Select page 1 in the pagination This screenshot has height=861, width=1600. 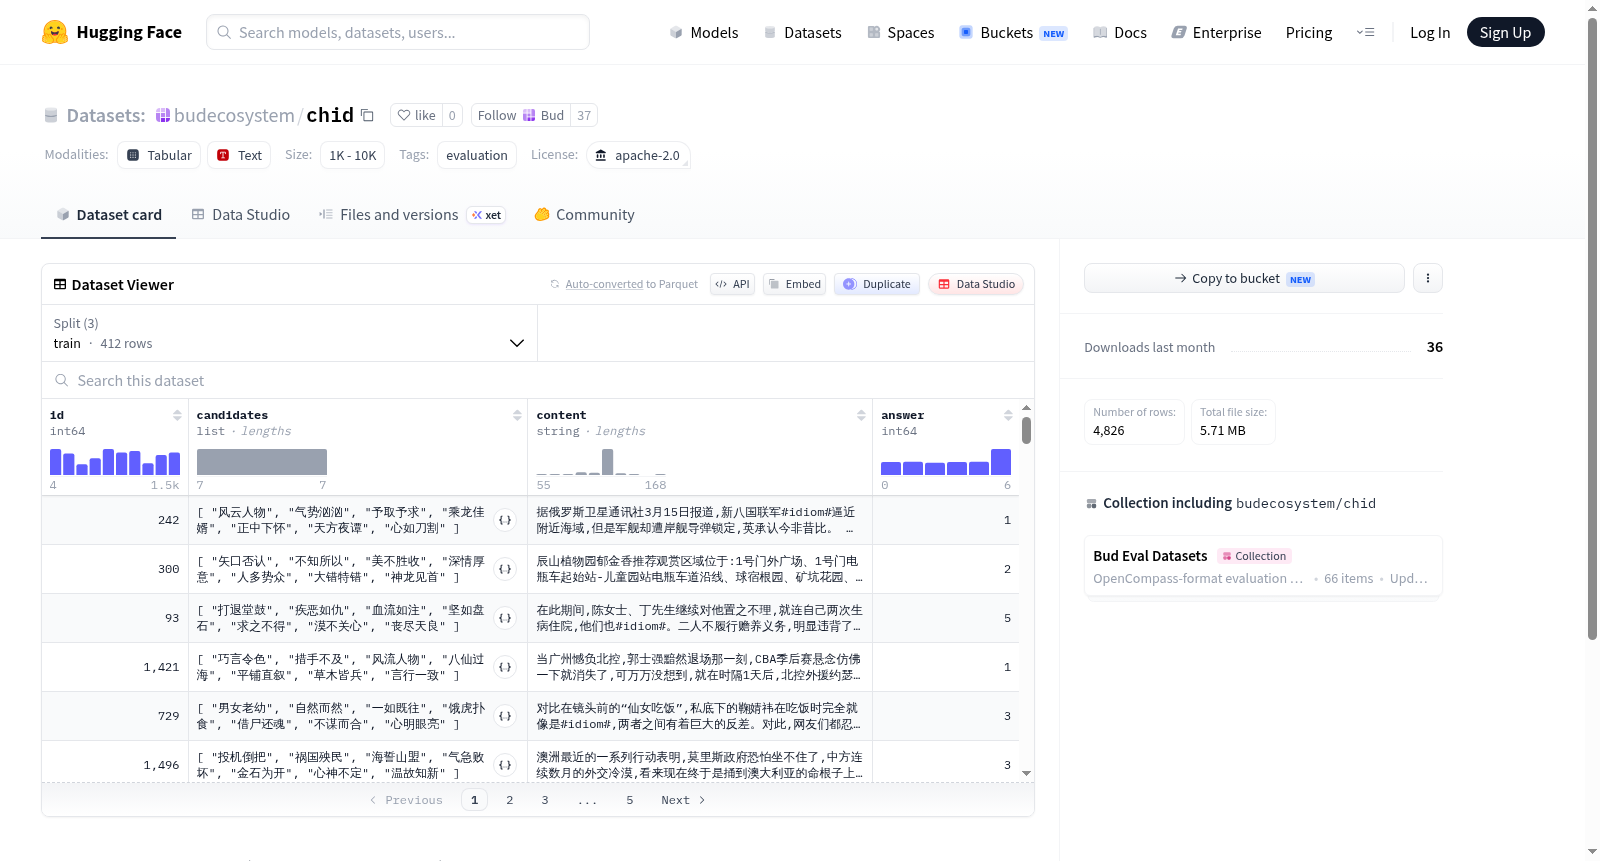click(x=475, y=800)
